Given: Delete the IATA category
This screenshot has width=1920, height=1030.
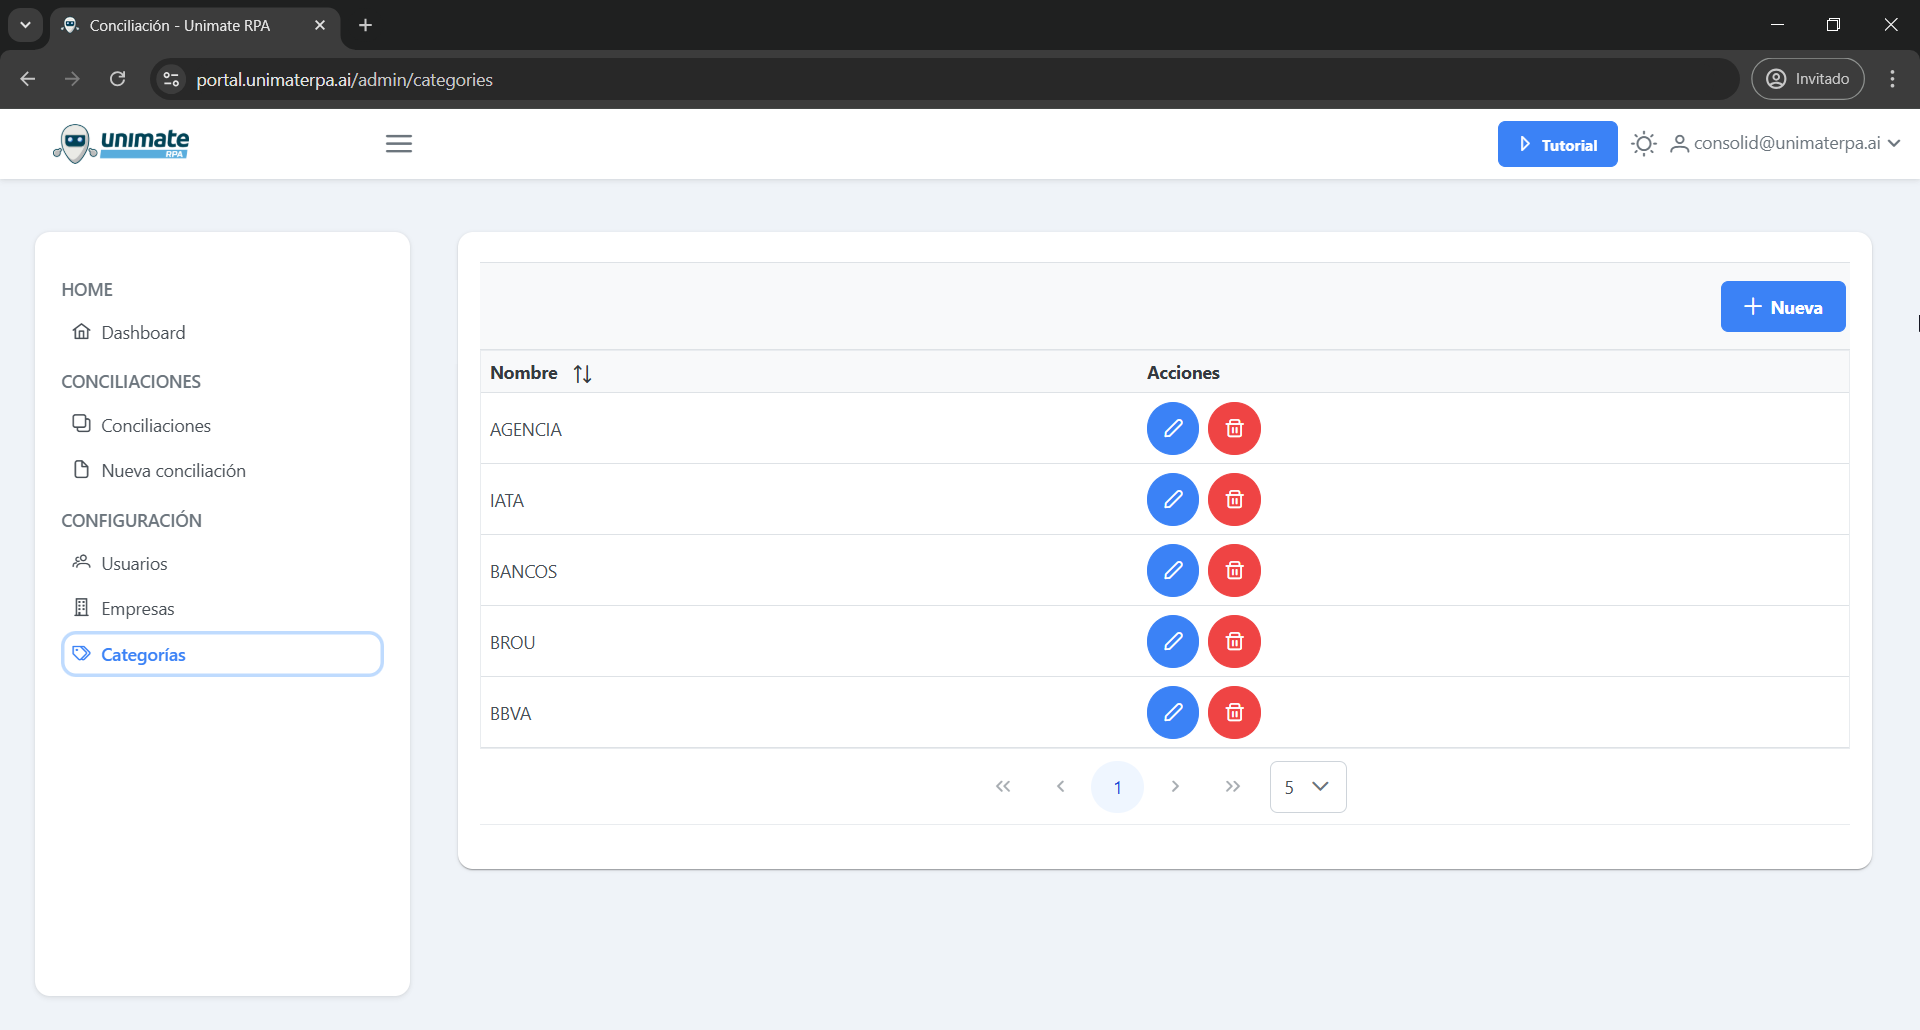Looking at the screenshot, I should 1234,500.
